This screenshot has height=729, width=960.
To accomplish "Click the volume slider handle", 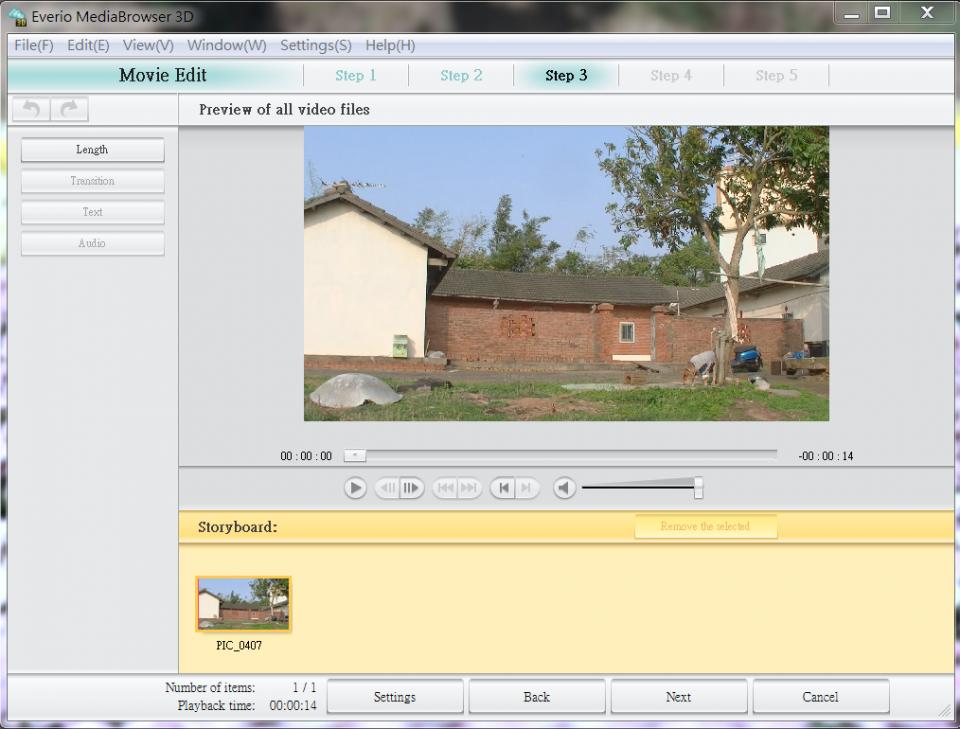I will tap(698, 488).
